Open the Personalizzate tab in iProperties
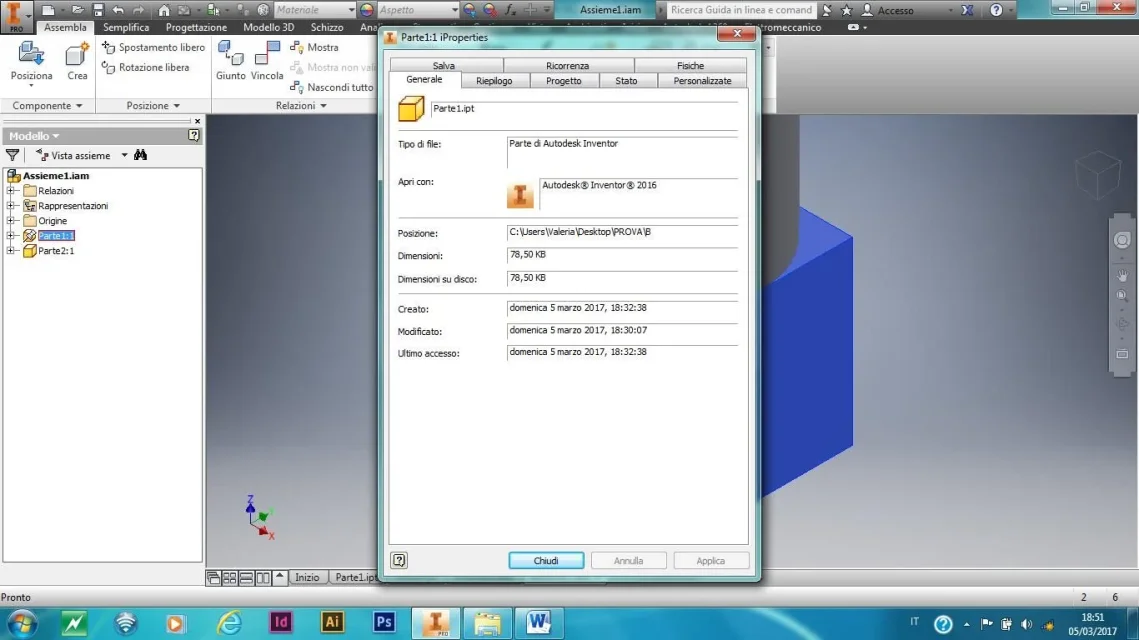This screenshot has height=640, width=1139. click(702, 81)
